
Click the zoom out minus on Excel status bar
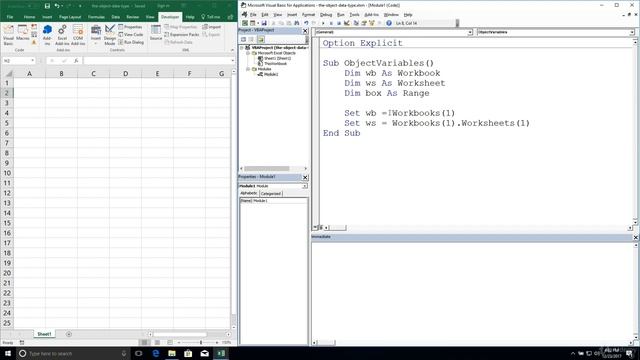pos(179,342)
